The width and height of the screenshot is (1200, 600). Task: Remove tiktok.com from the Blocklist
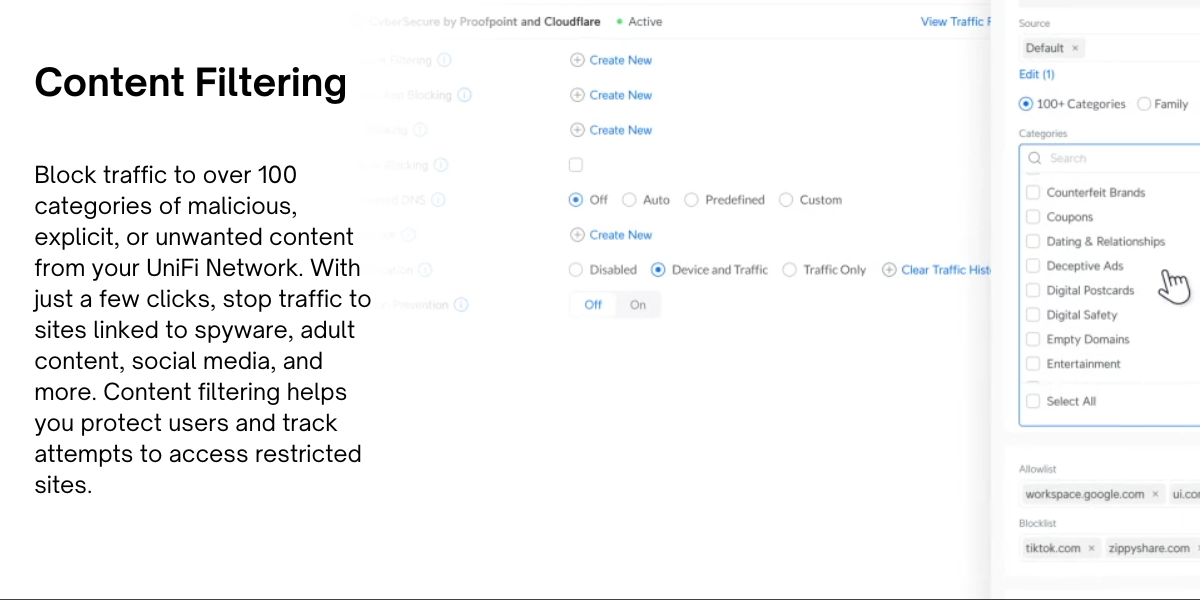[x=1091, y=548]
